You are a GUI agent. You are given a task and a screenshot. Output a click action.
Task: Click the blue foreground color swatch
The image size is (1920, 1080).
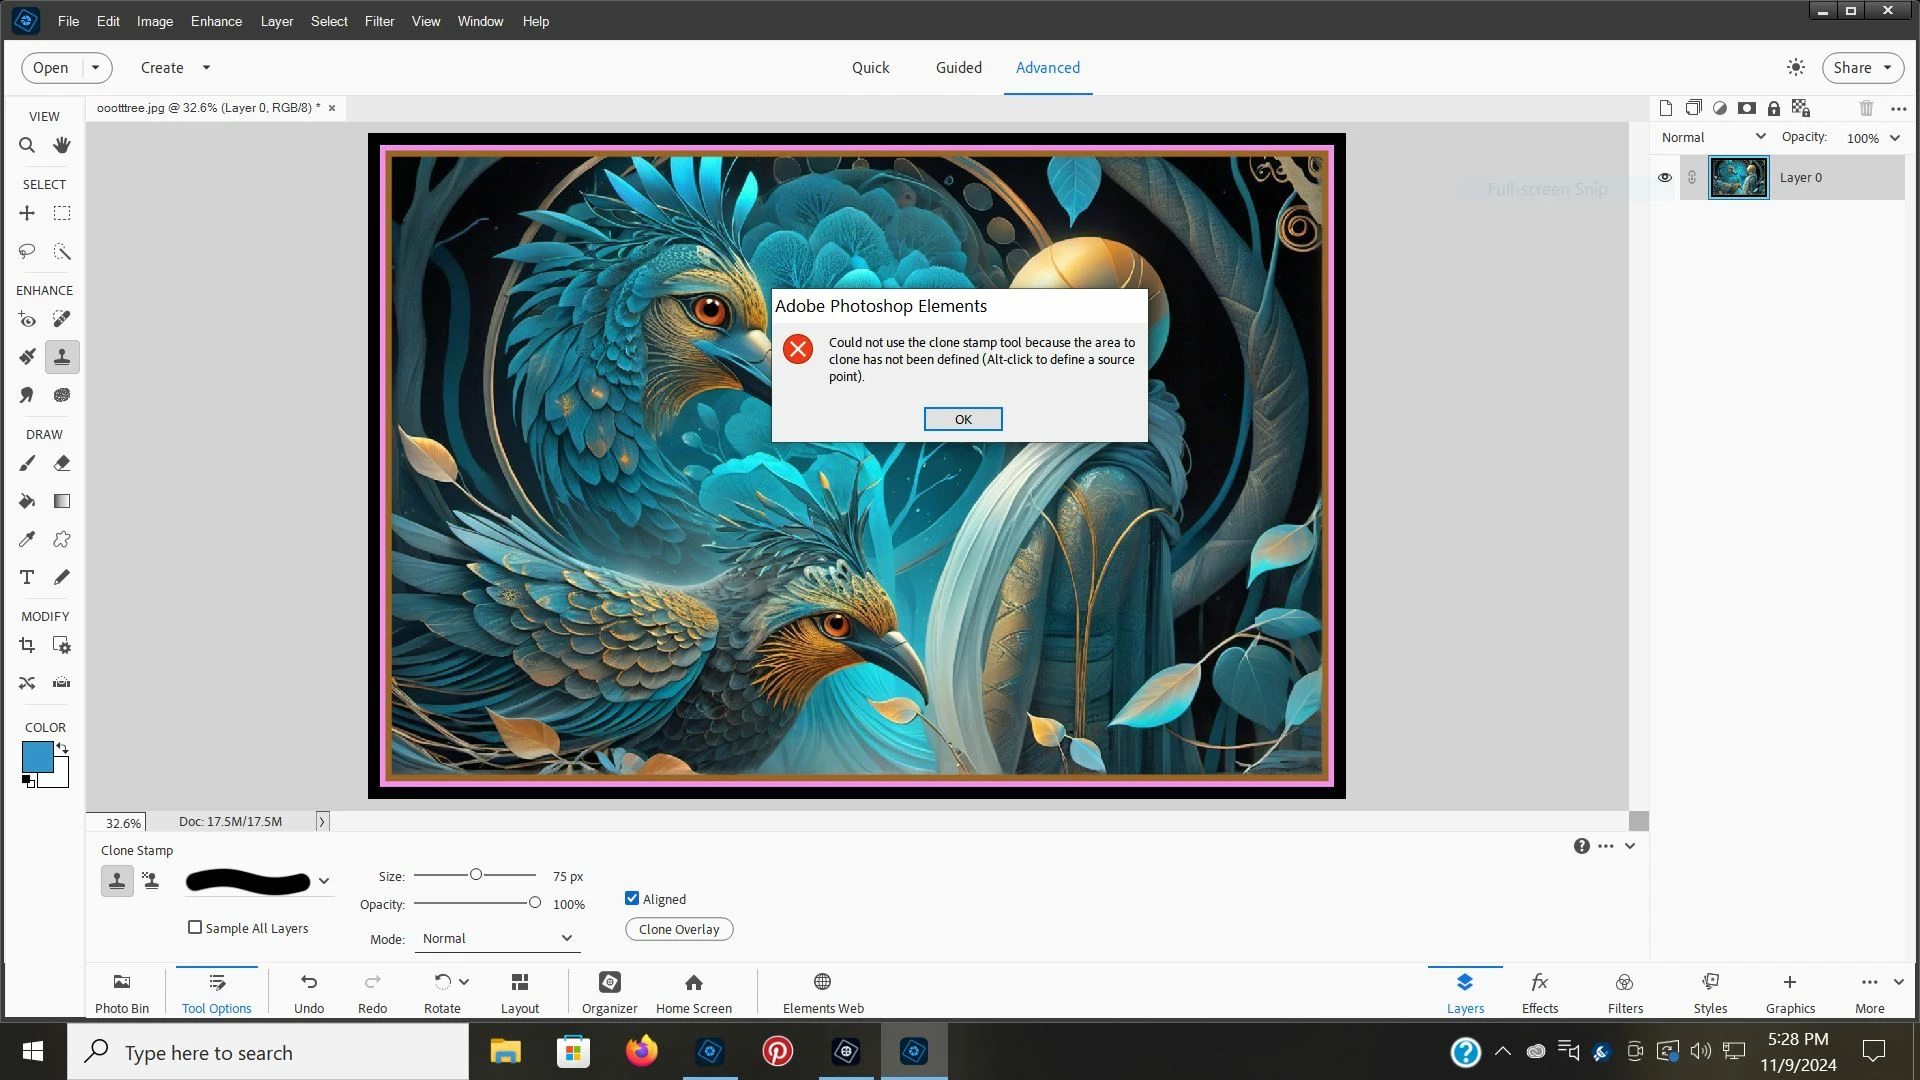coord(37,757)
